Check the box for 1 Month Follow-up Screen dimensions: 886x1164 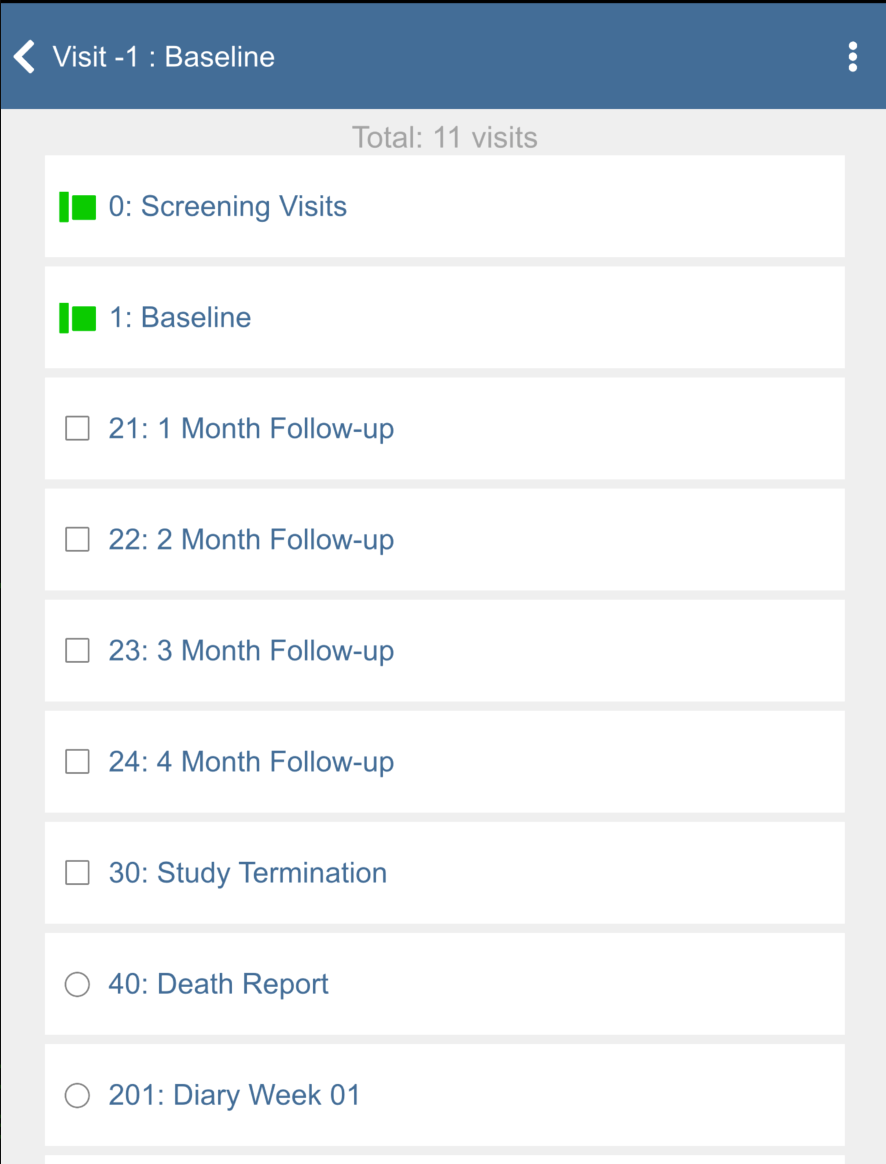(x=77, y=429)
